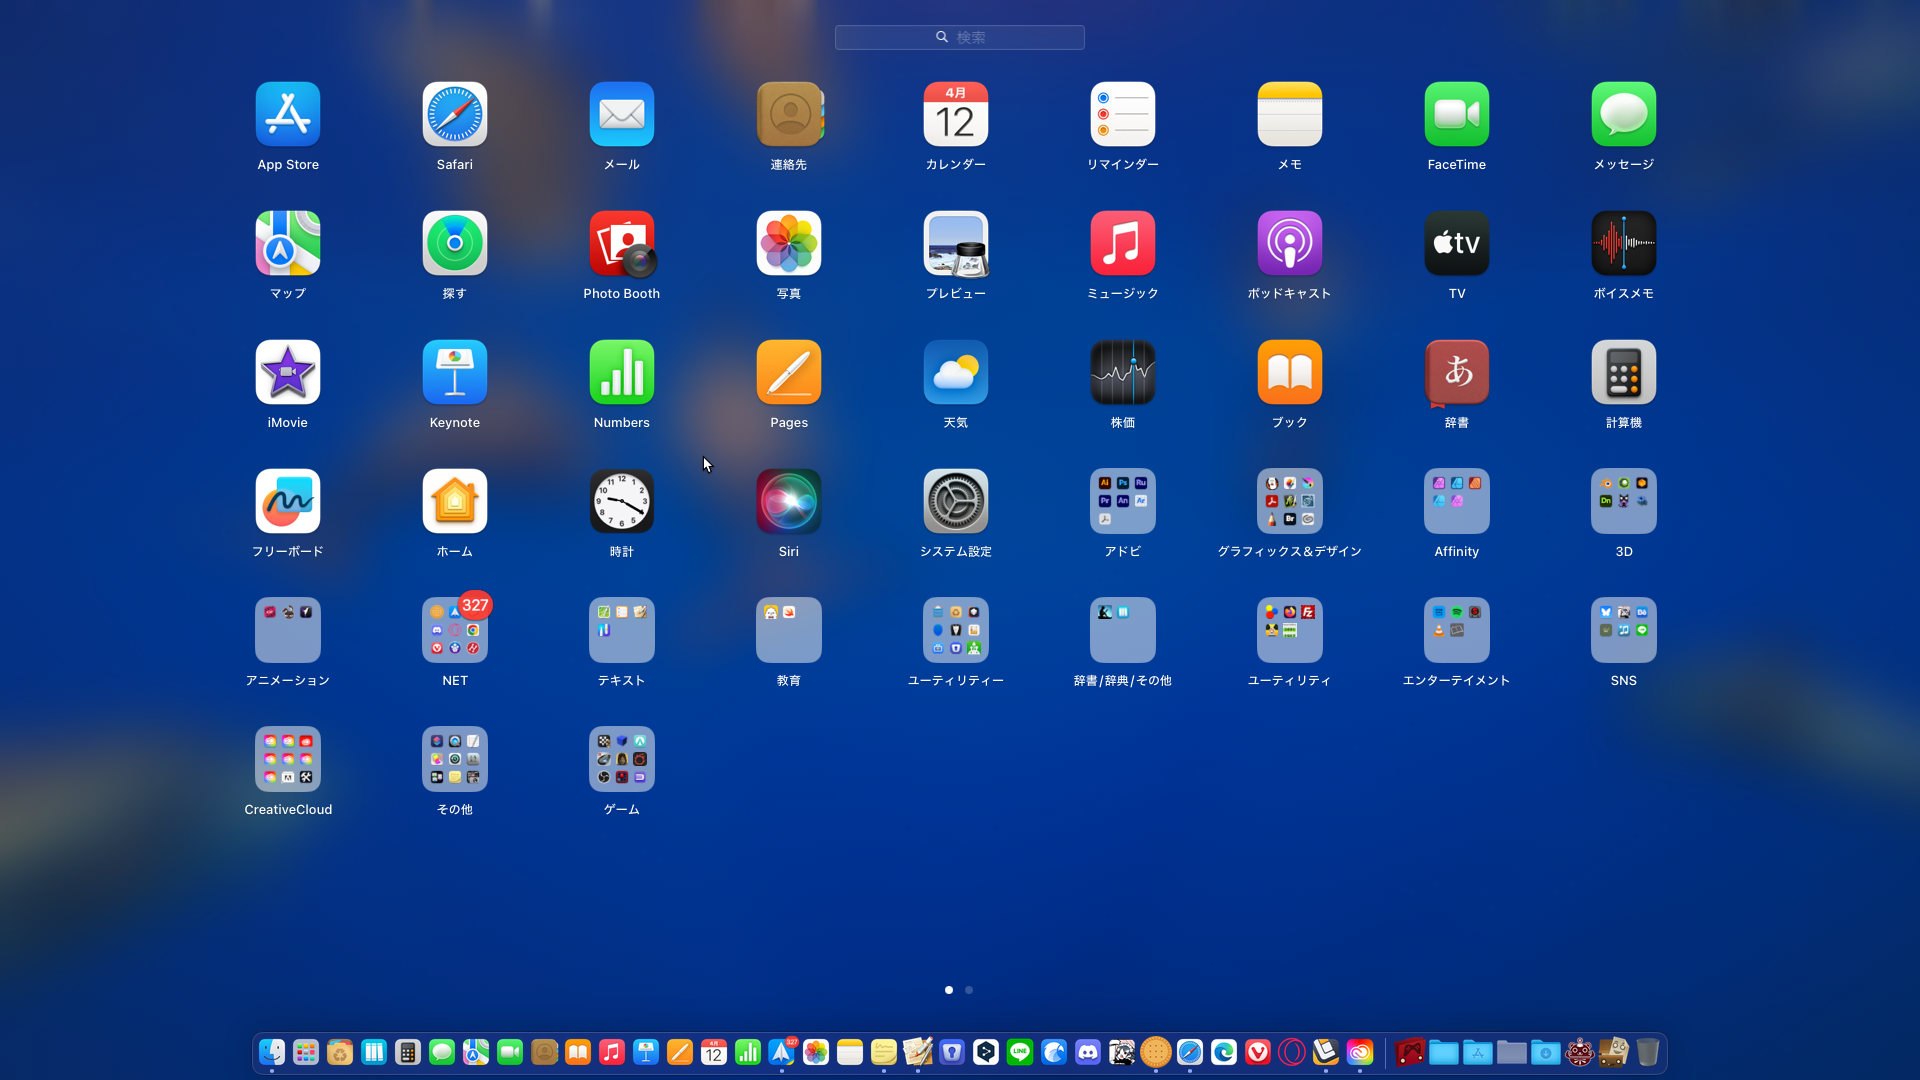Launch ポッドキャスト app
Image resolution: width=1920 pixels, height=1080 pixels.
coord(1290,243)
